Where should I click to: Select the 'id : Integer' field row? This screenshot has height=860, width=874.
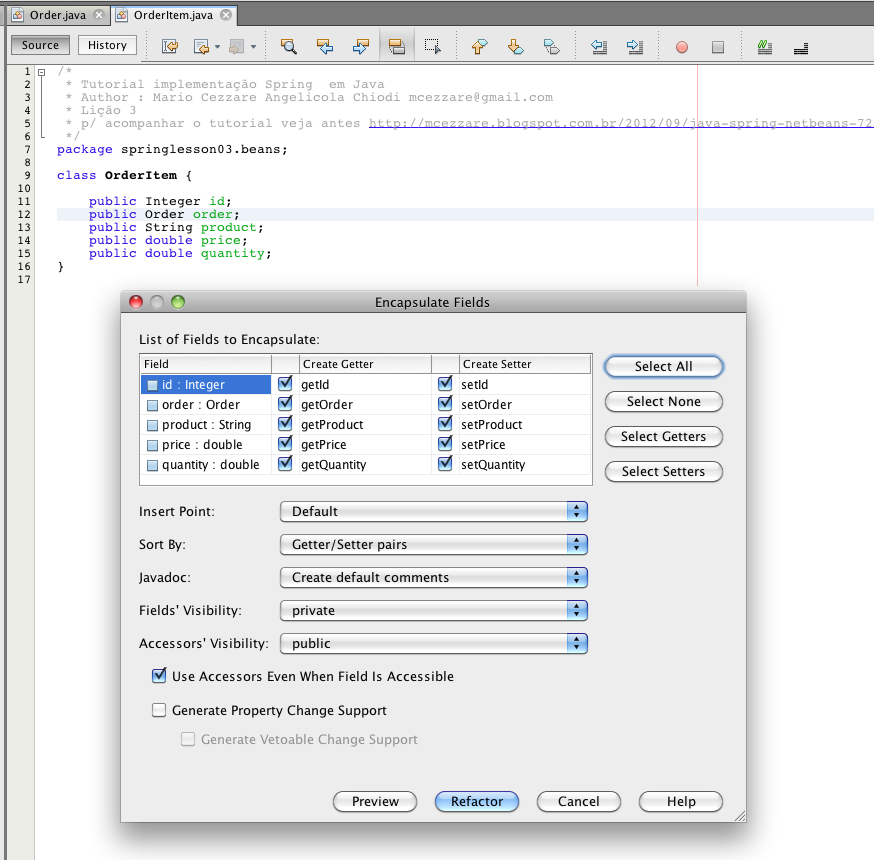(206, 385)
